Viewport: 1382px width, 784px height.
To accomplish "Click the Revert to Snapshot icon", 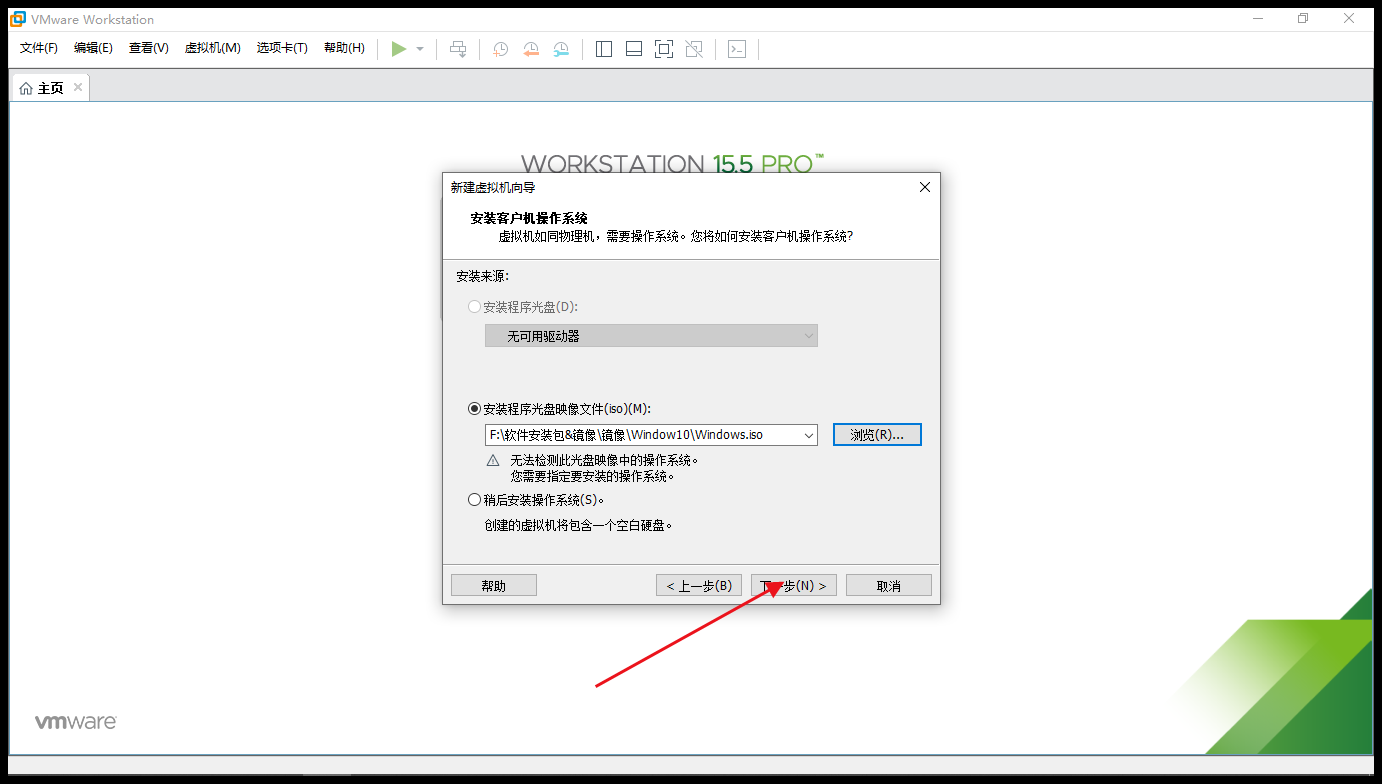I will [x=531, y=49].
